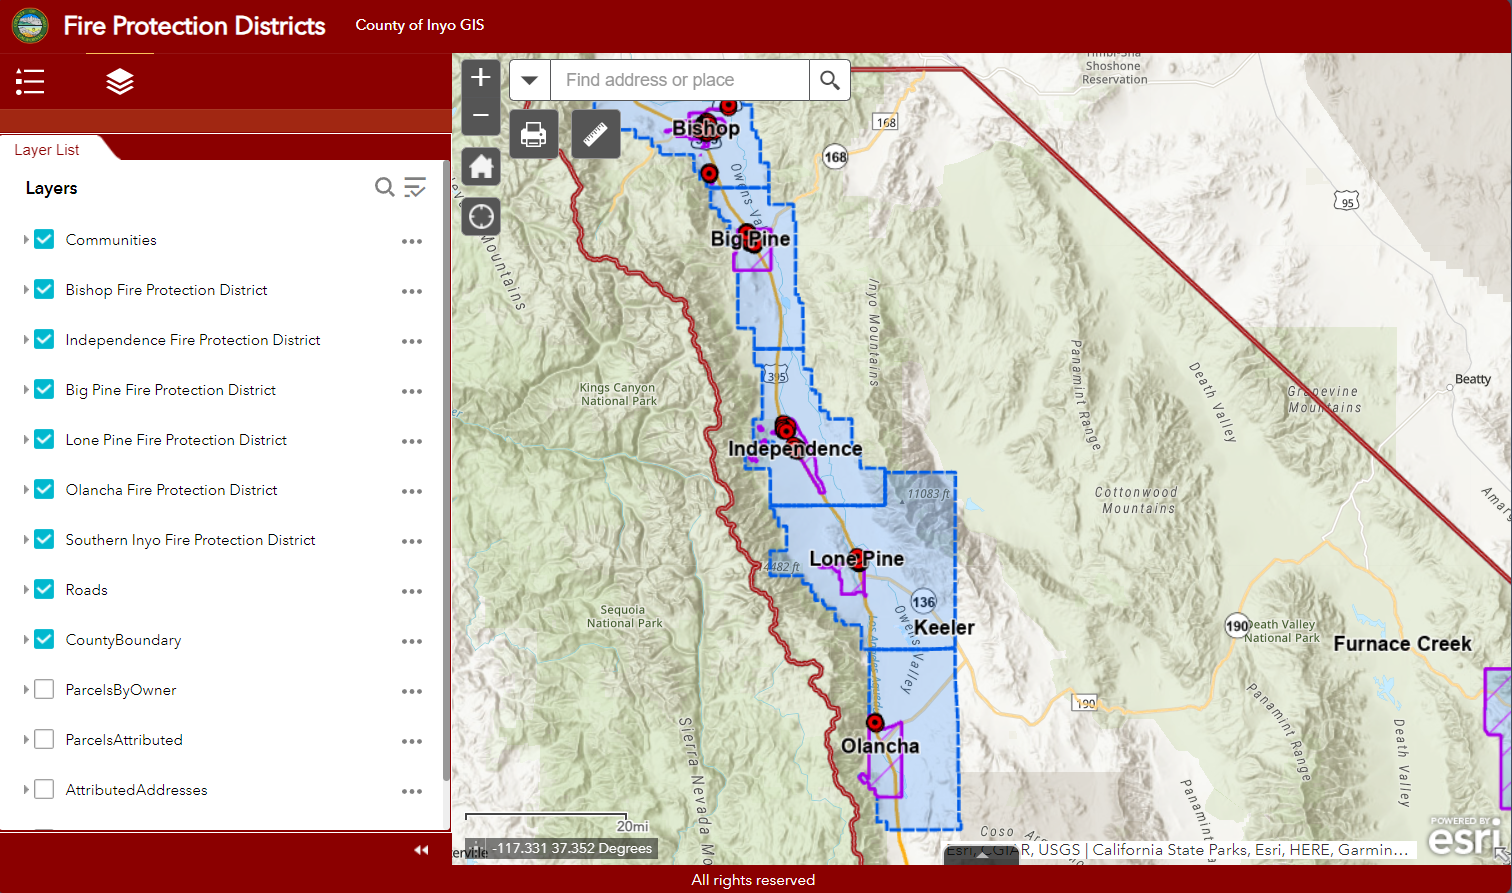The image size is (1512, 893).
Task: Open options menu for Olancha Fire Protection District
Action: coord(412,491)
